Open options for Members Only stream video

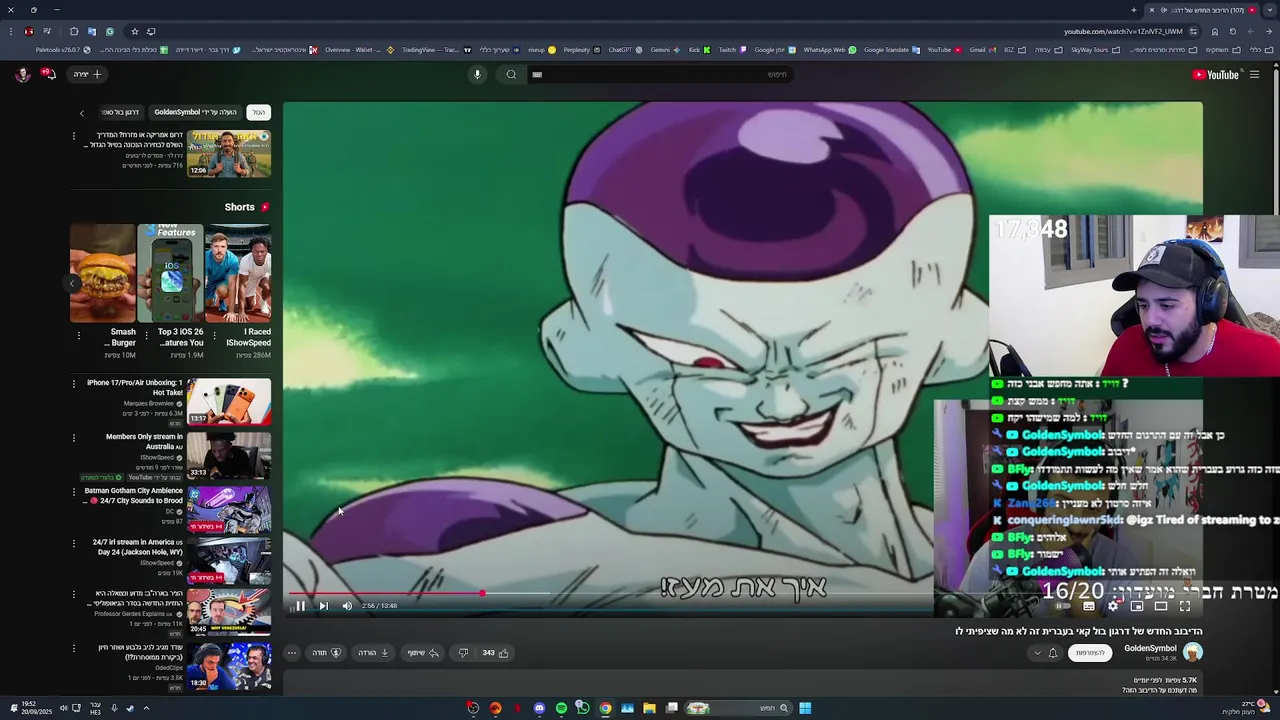click(73, 437)
